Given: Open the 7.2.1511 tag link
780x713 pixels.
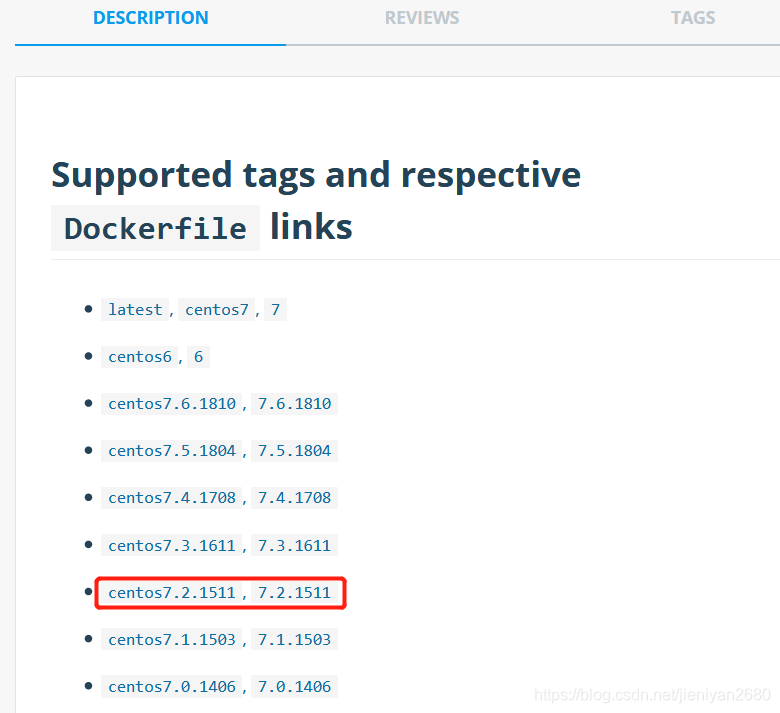Looking at the screenshot, I should [x=294, y=593].
